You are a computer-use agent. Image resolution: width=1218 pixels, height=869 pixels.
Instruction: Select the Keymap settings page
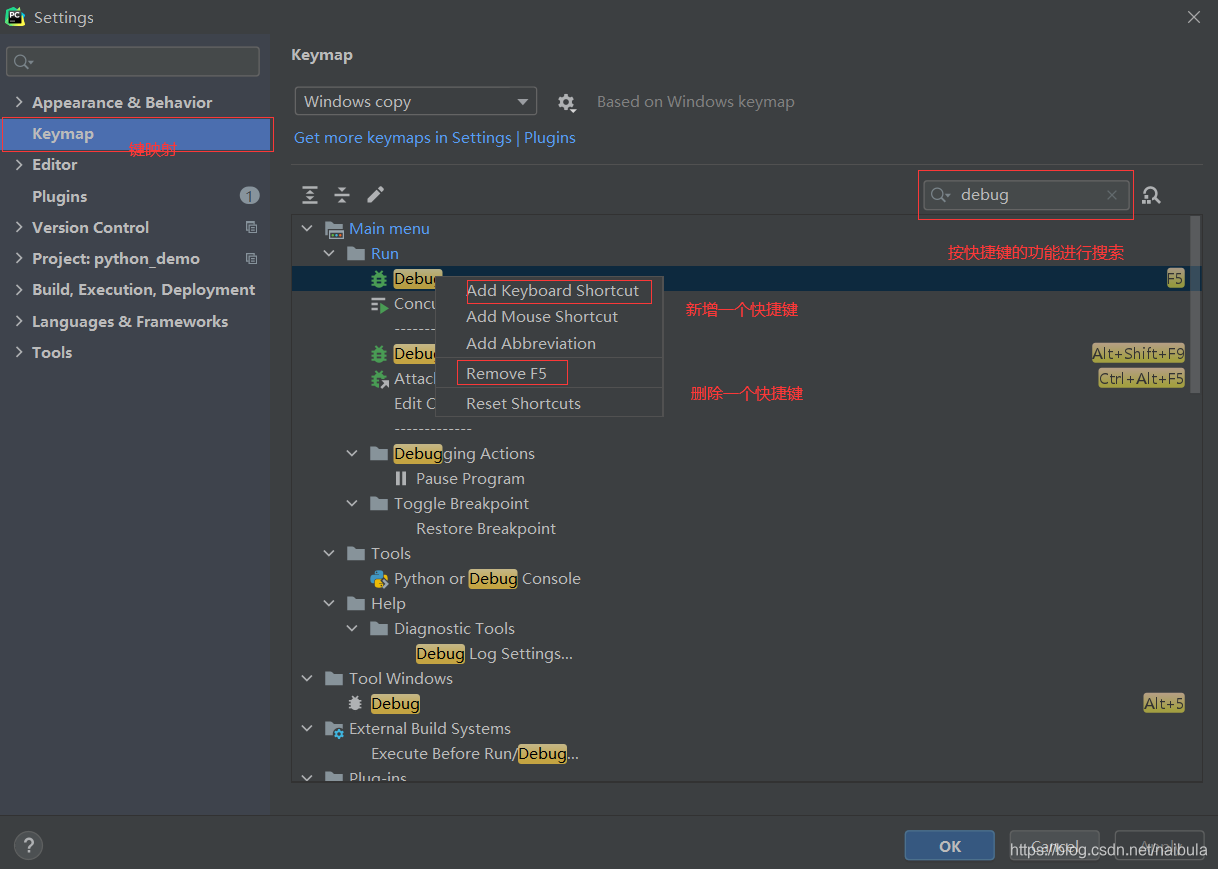[136, 134]
